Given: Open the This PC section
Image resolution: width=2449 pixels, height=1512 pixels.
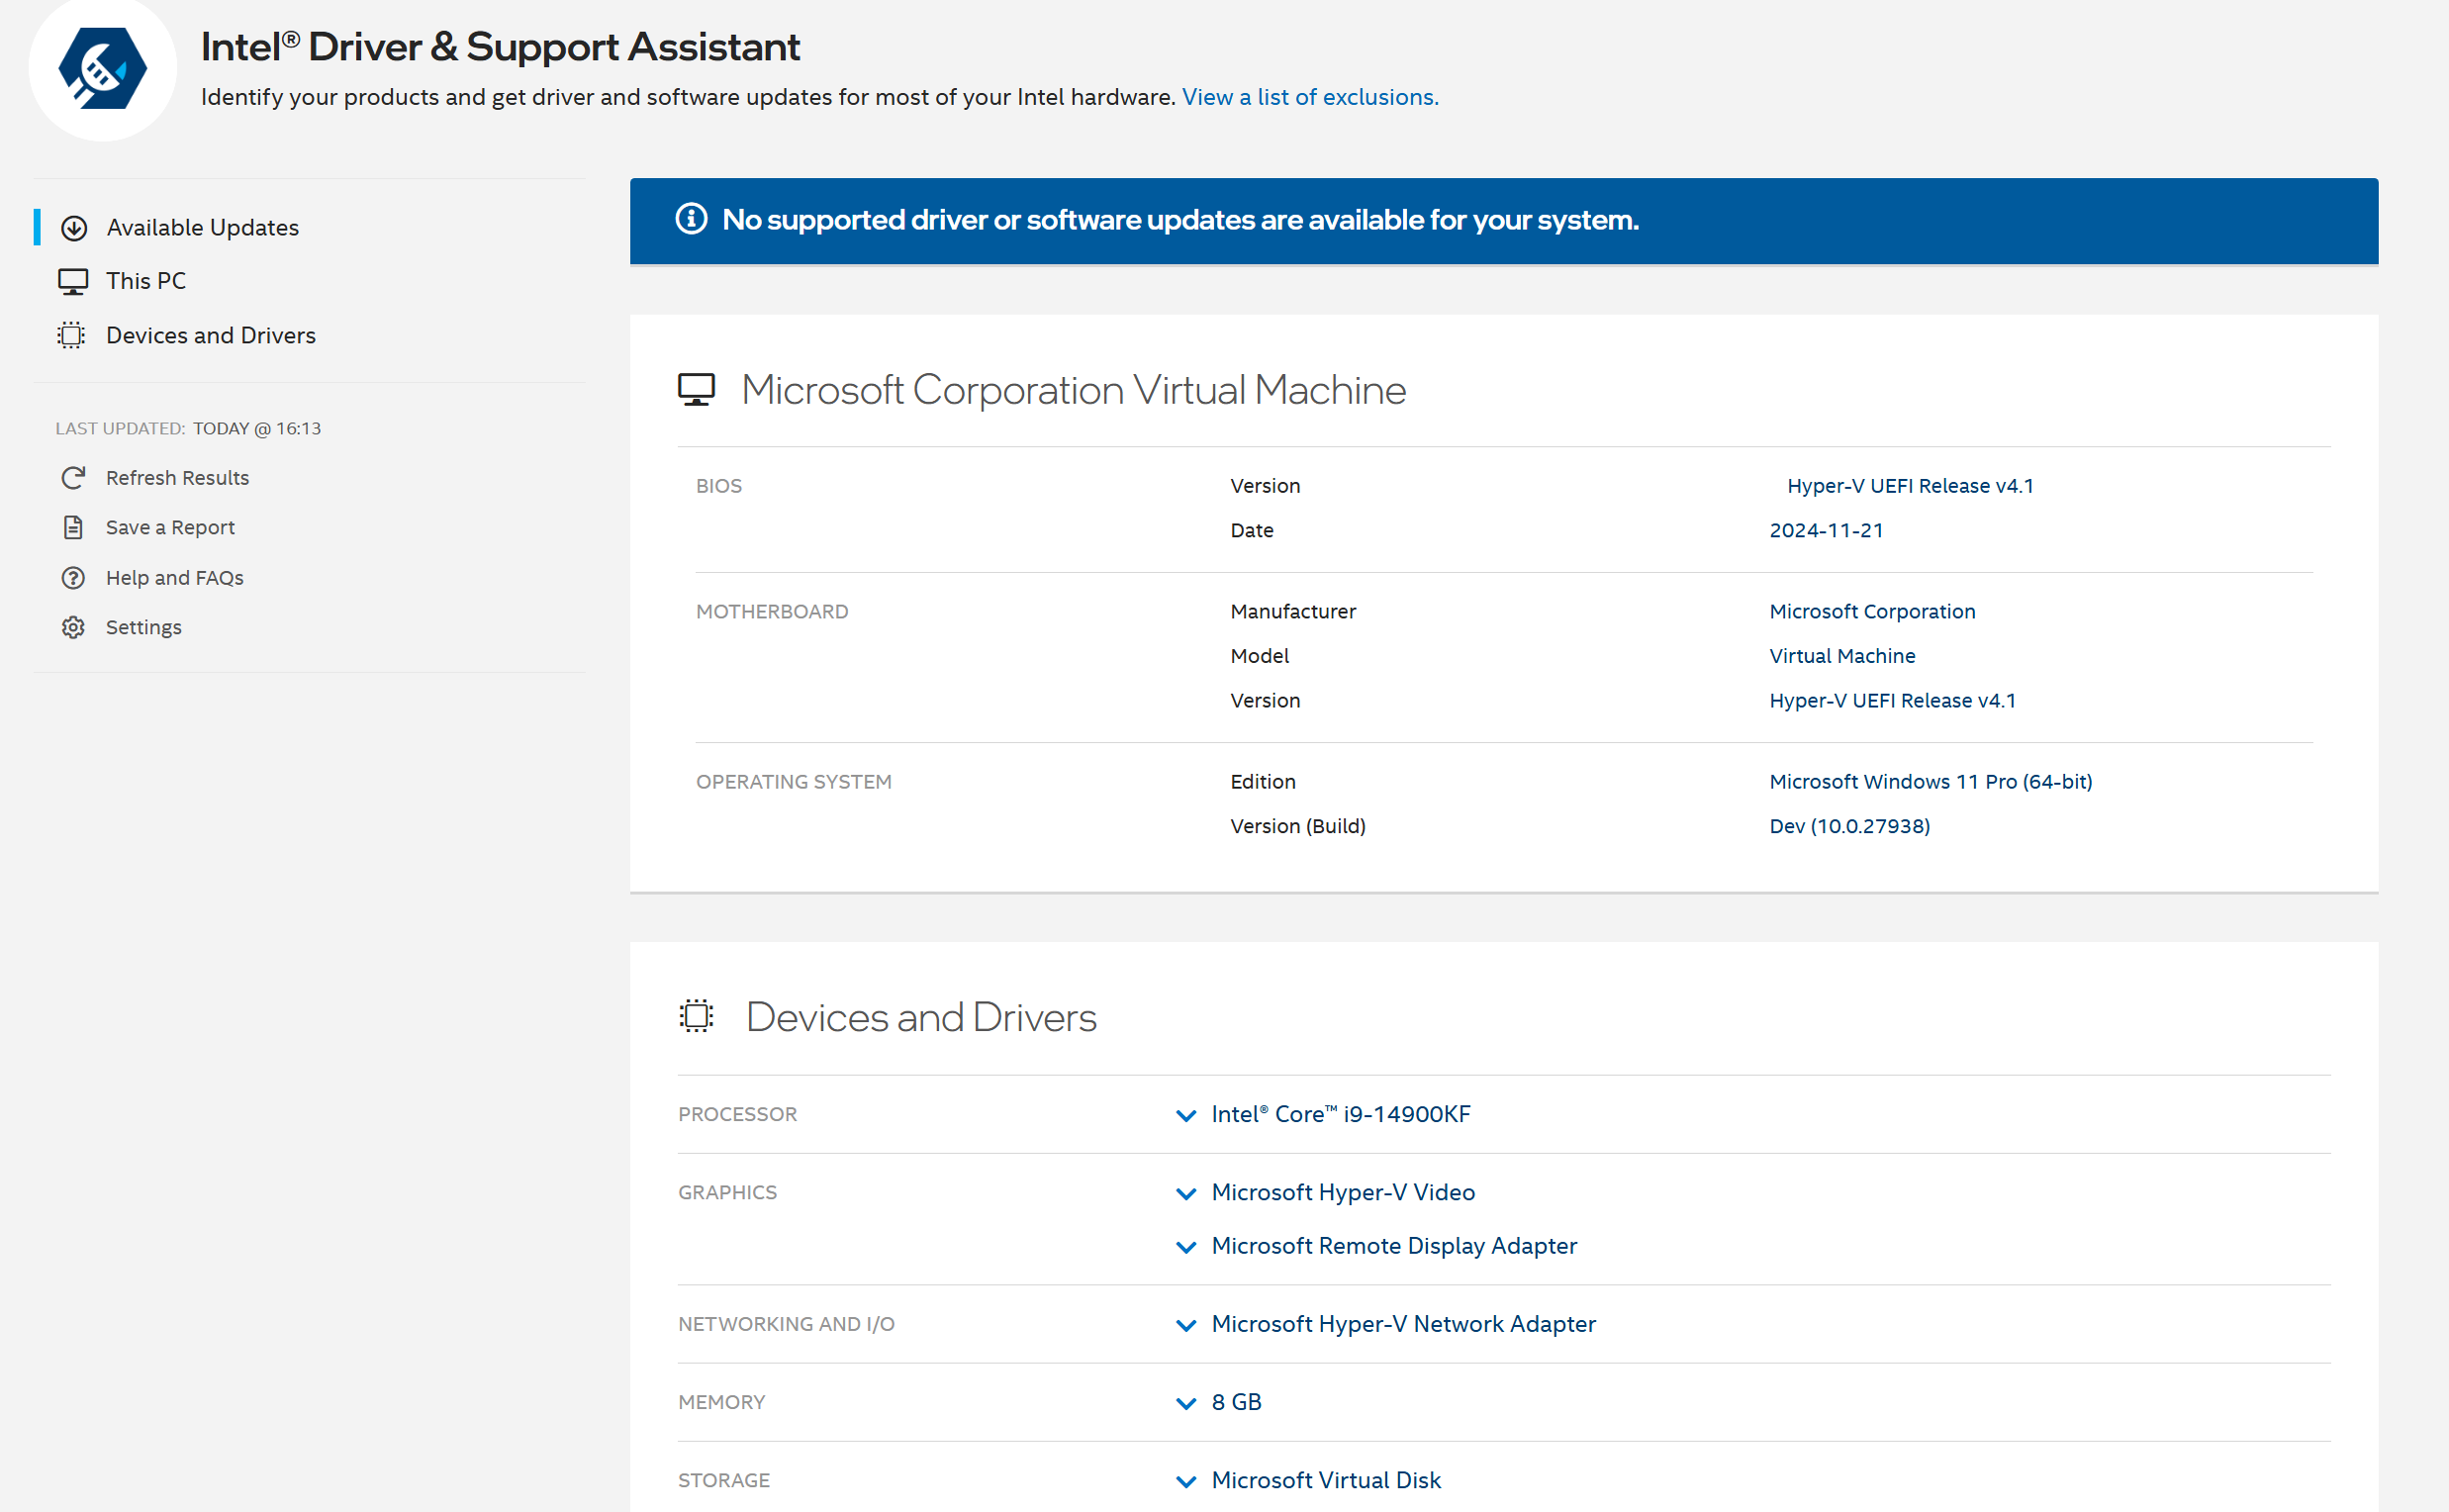Looking at the screenshot, I should coord(146,281).
